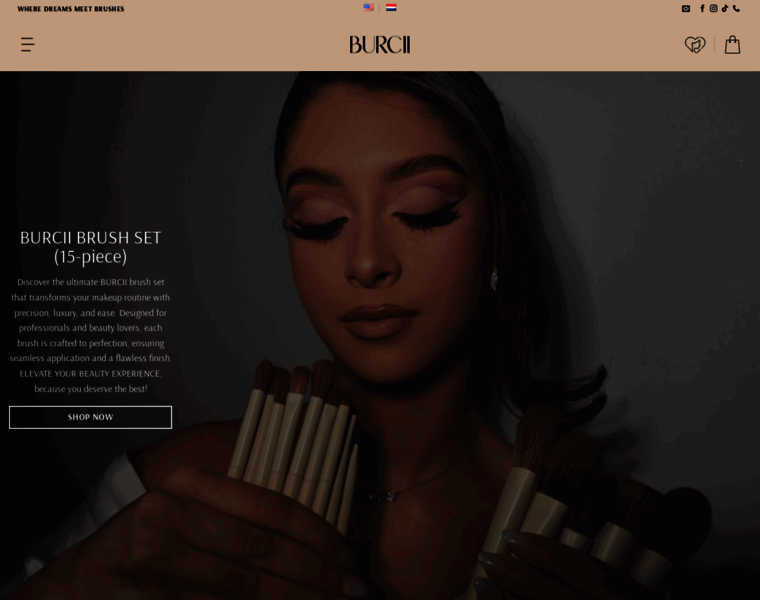Switch site language to Dutch flag
Screen dimensions: 760x600
(391, 8)
